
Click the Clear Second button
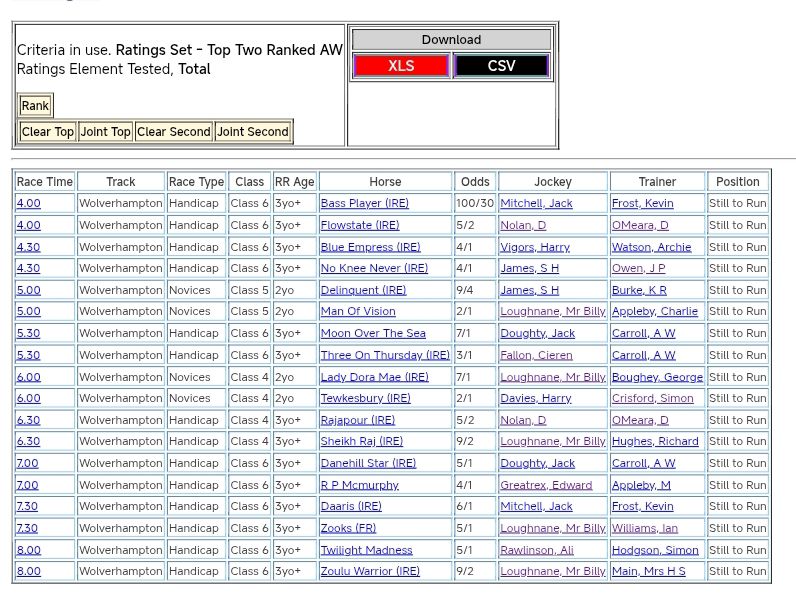pos(174,132)
